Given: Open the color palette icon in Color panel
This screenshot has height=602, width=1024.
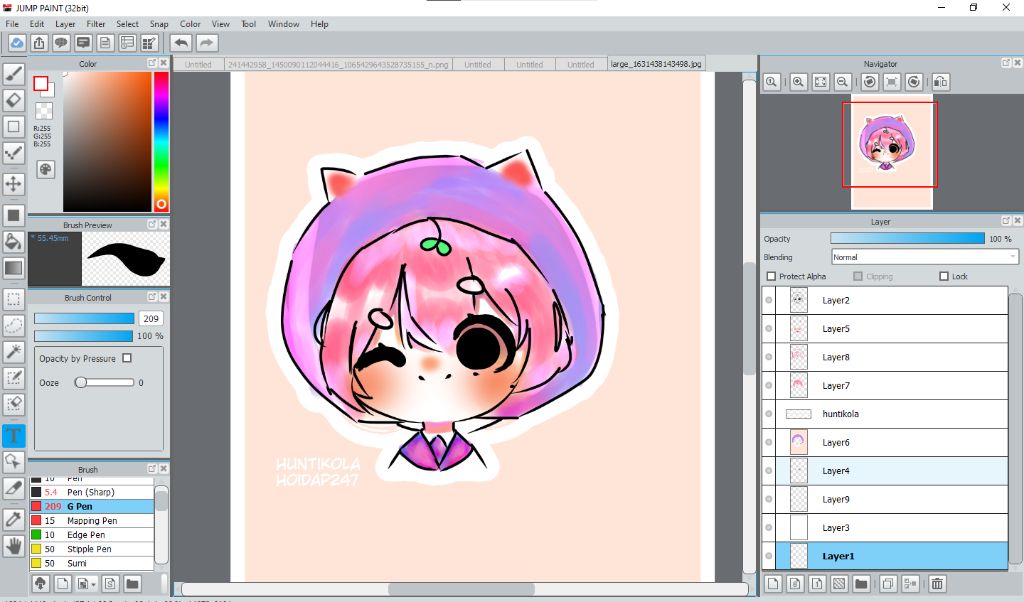Looking at the screenshot, I should click(x=45, y=170).
